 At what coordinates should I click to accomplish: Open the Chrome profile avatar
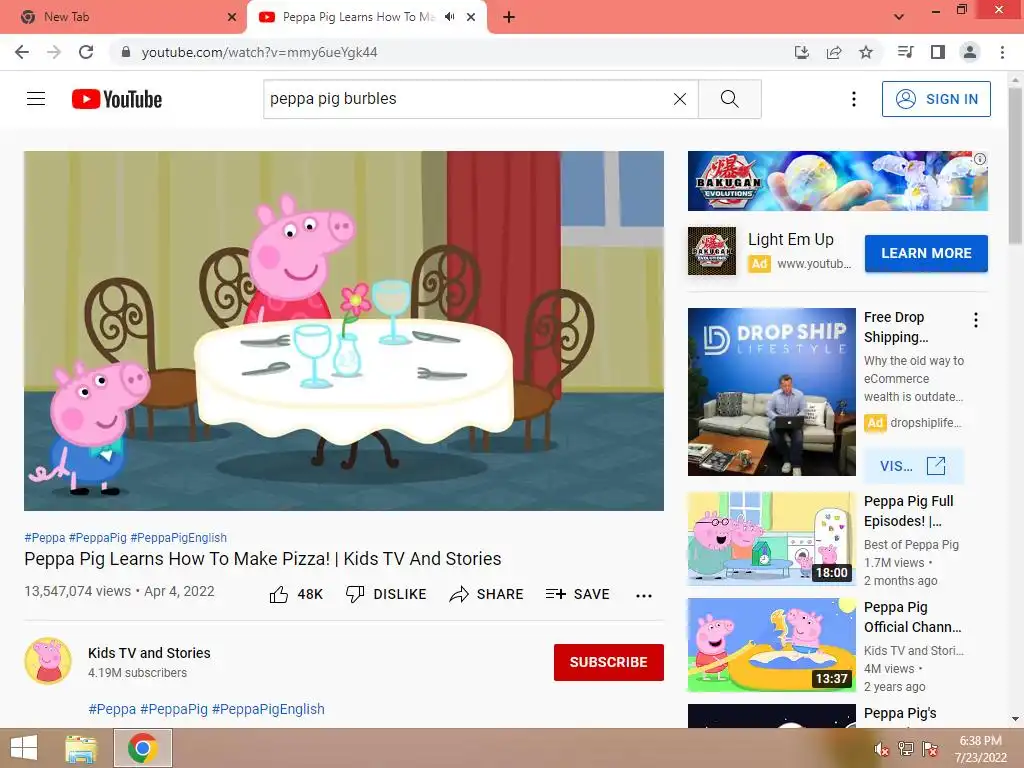(970, 52)
